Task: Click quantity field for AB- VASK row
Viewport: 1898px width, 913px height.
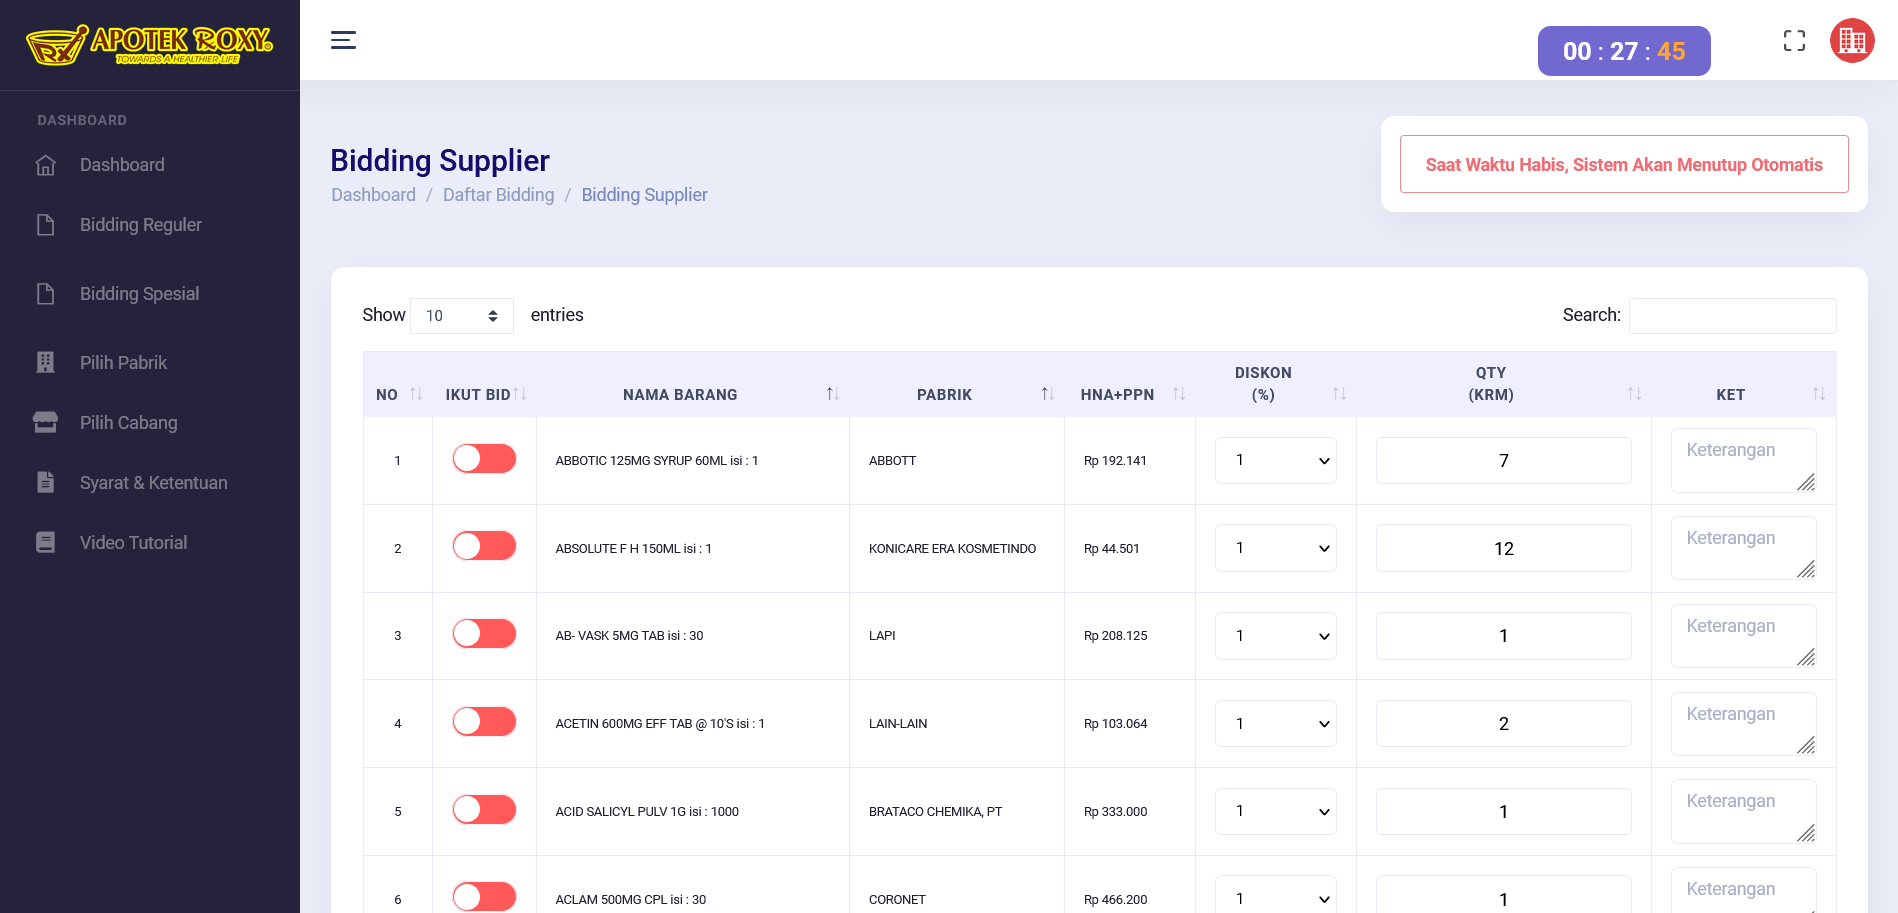Action: pyautogui.click(x=1503, y=636)
